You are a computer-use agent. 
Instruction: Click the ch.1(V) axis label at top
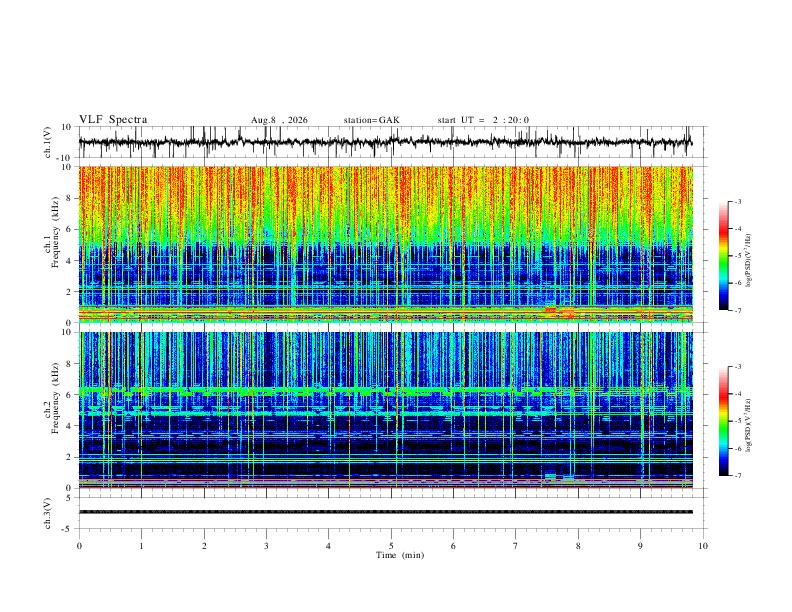[48, 142]
